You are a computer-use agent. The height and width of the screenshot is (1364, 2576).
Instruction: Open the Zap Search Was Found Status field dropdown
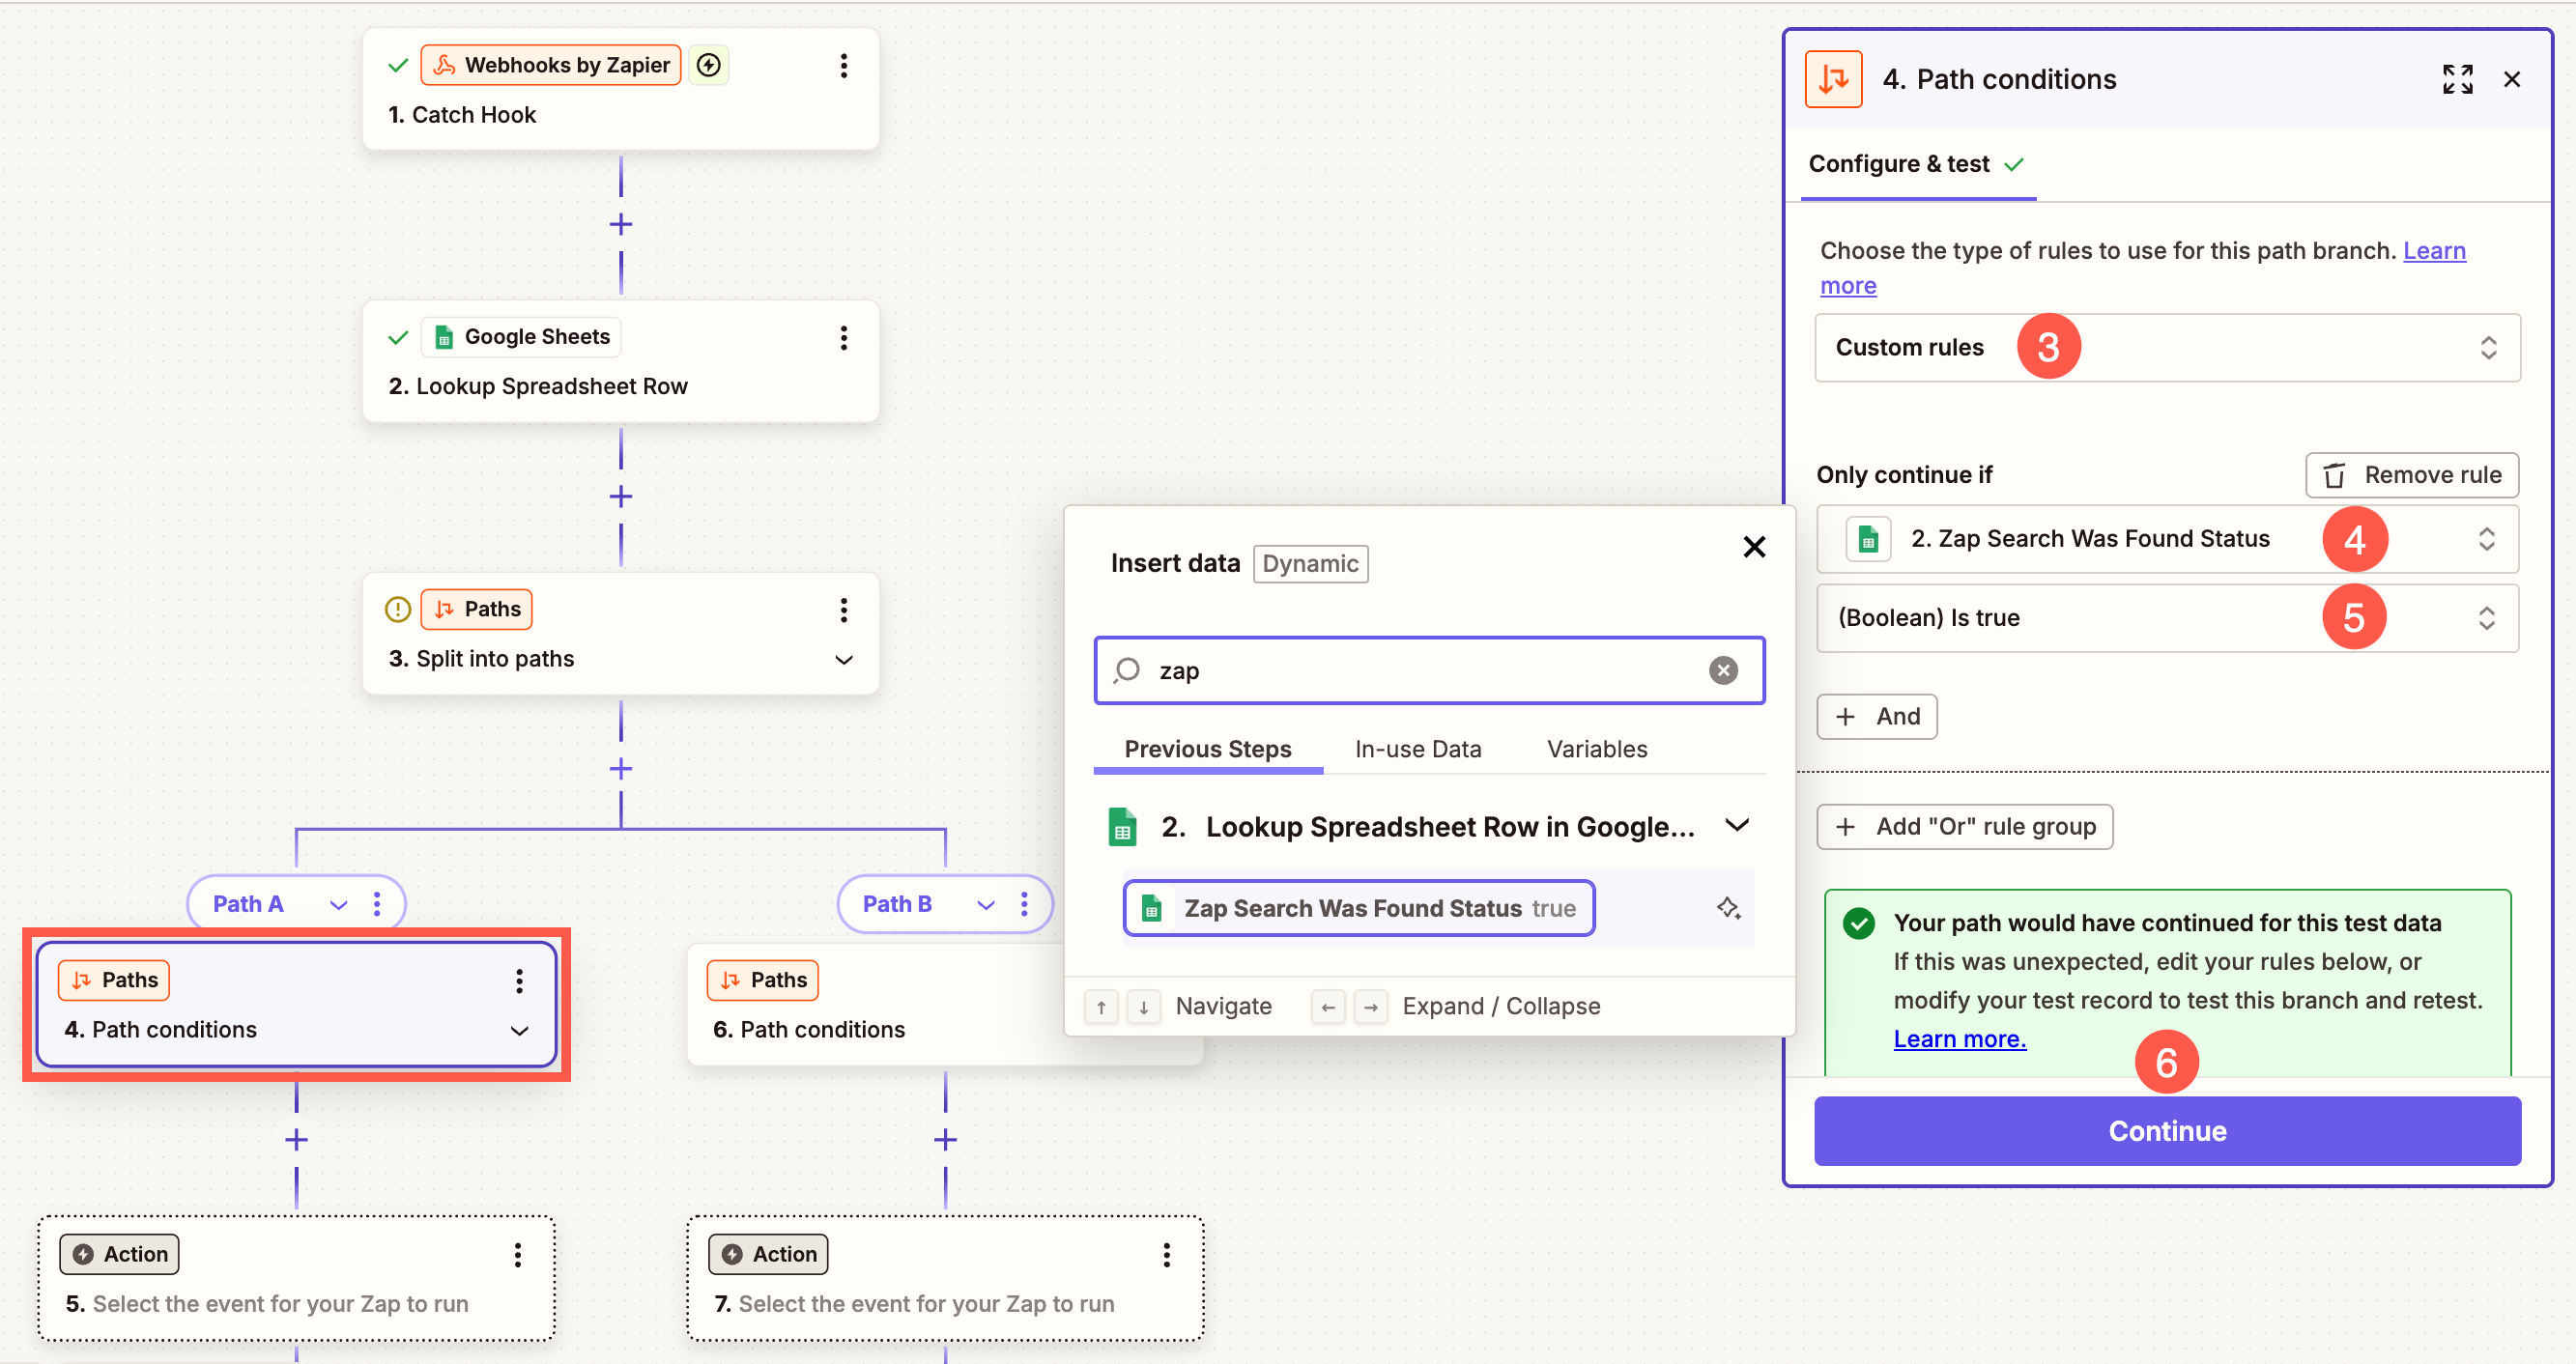point(2167,539)
